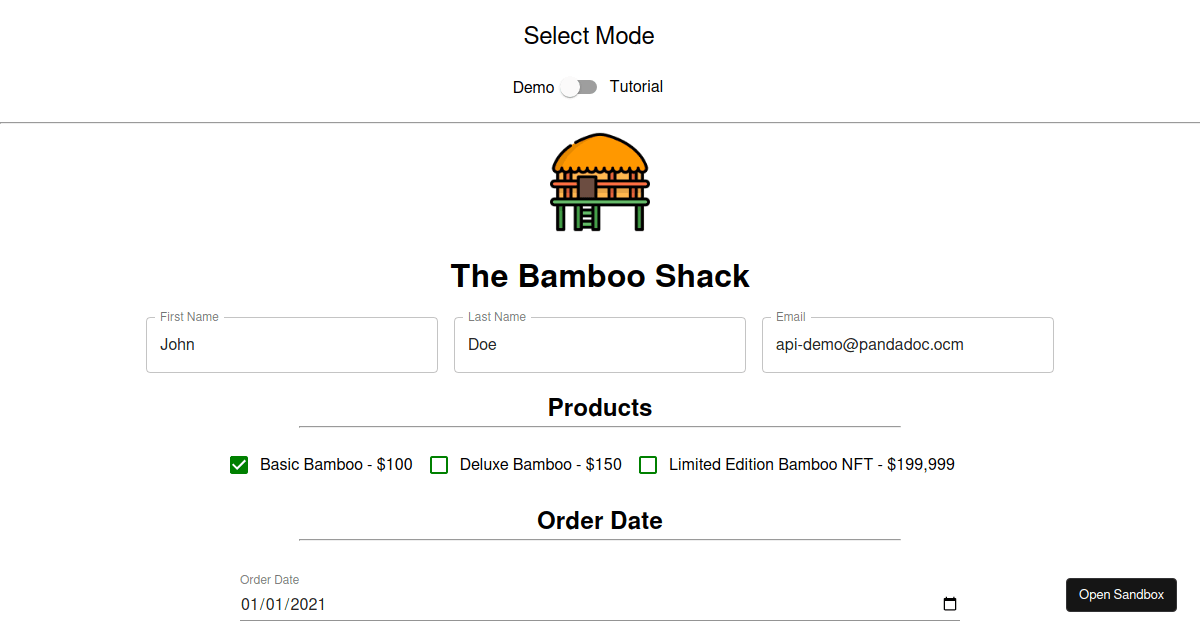
Task: Focus the Last Name field
Action: (x=600, y=345)
